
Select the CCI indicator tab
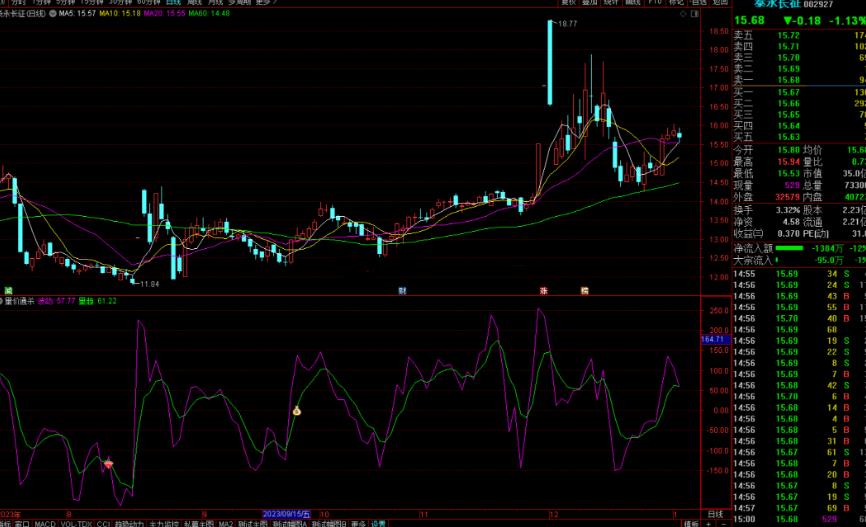(103, 523)
